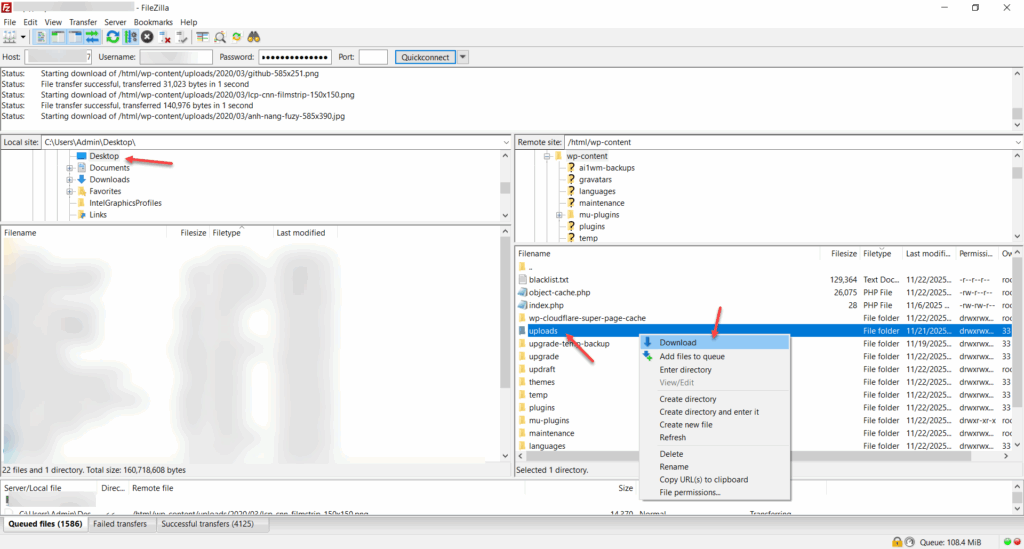Viewport: 1024px width, 549px height.
Task: Cancel the current operation icon
Action: tap(147, 37)
